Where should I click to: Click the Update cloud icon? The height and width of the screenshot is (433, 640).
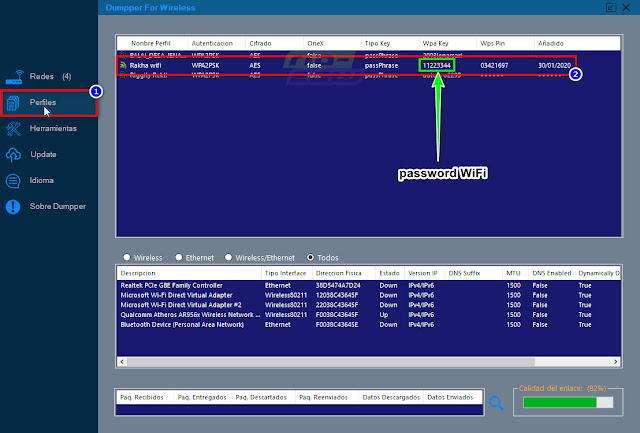[x=13, y=155]
